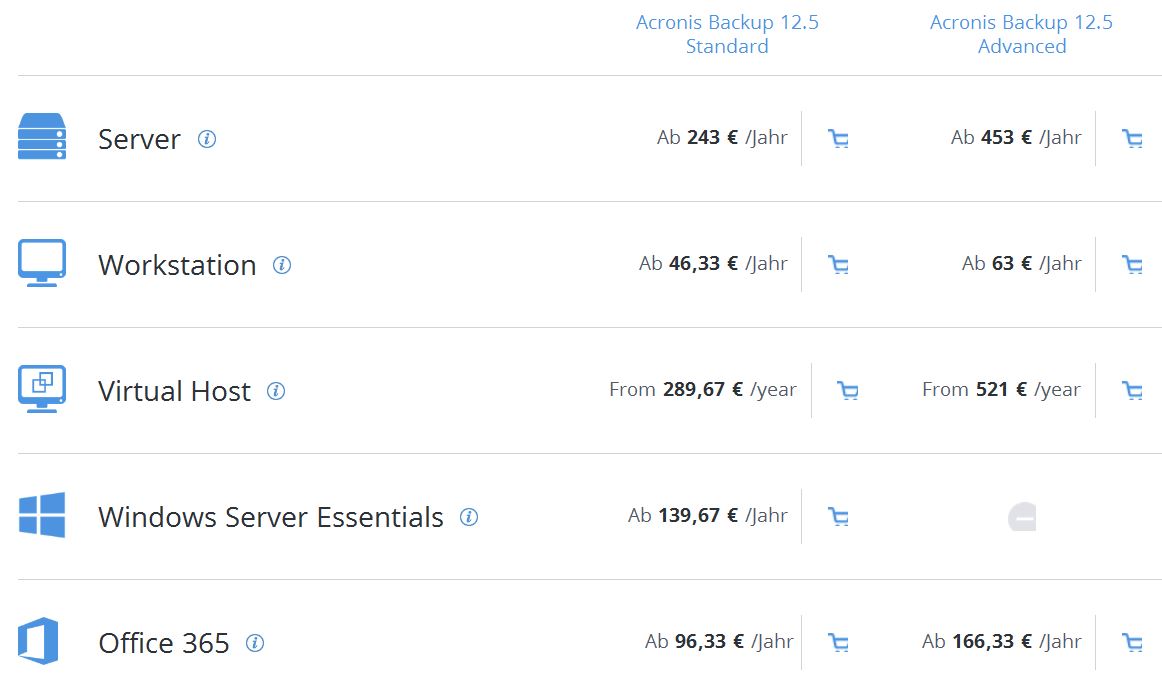This screenshot has height=673, width=1162.
Task: Open the Acronis Backup 12.5 Standard link
Action: (727, 34)
